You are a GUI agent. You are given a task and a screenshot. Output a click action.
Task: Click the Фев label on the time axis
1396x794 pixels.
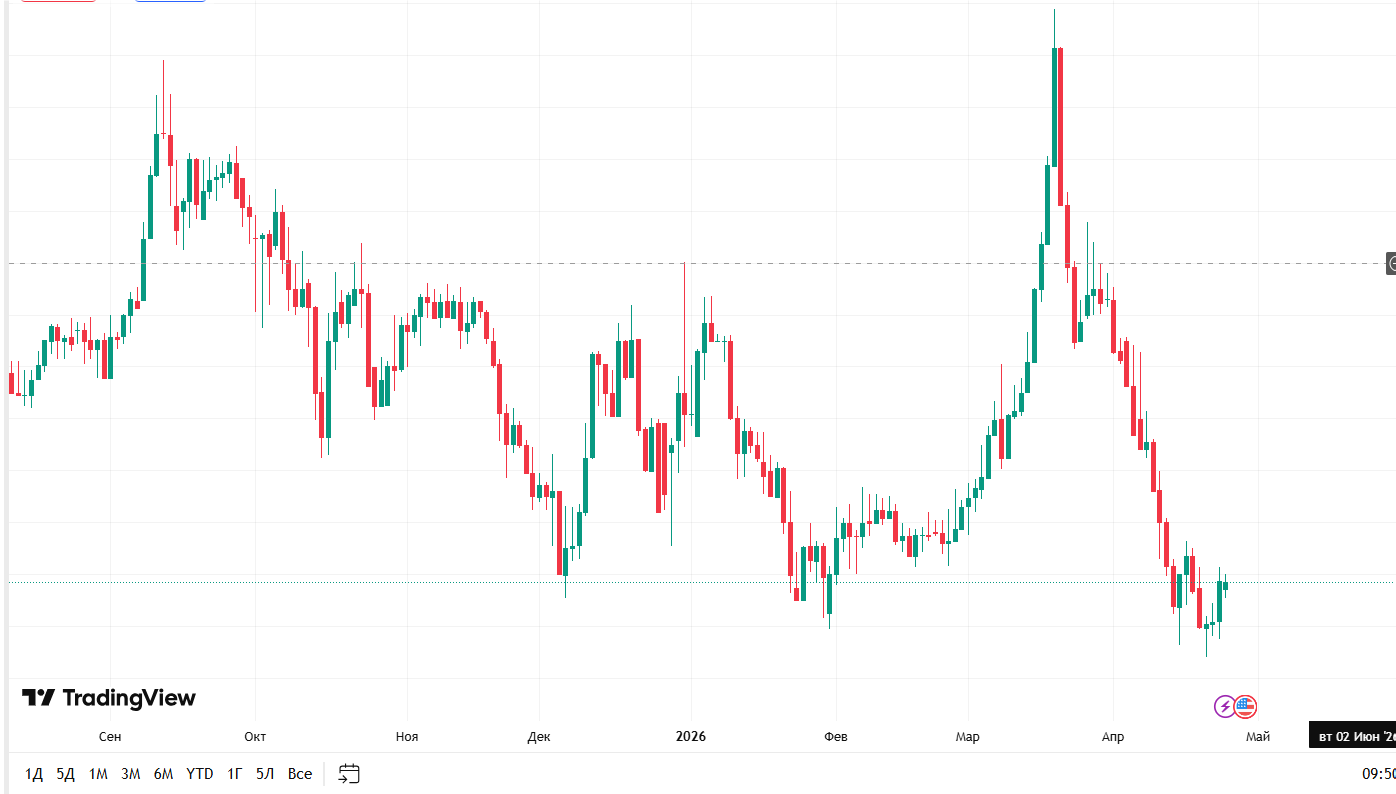coord(835,737)
